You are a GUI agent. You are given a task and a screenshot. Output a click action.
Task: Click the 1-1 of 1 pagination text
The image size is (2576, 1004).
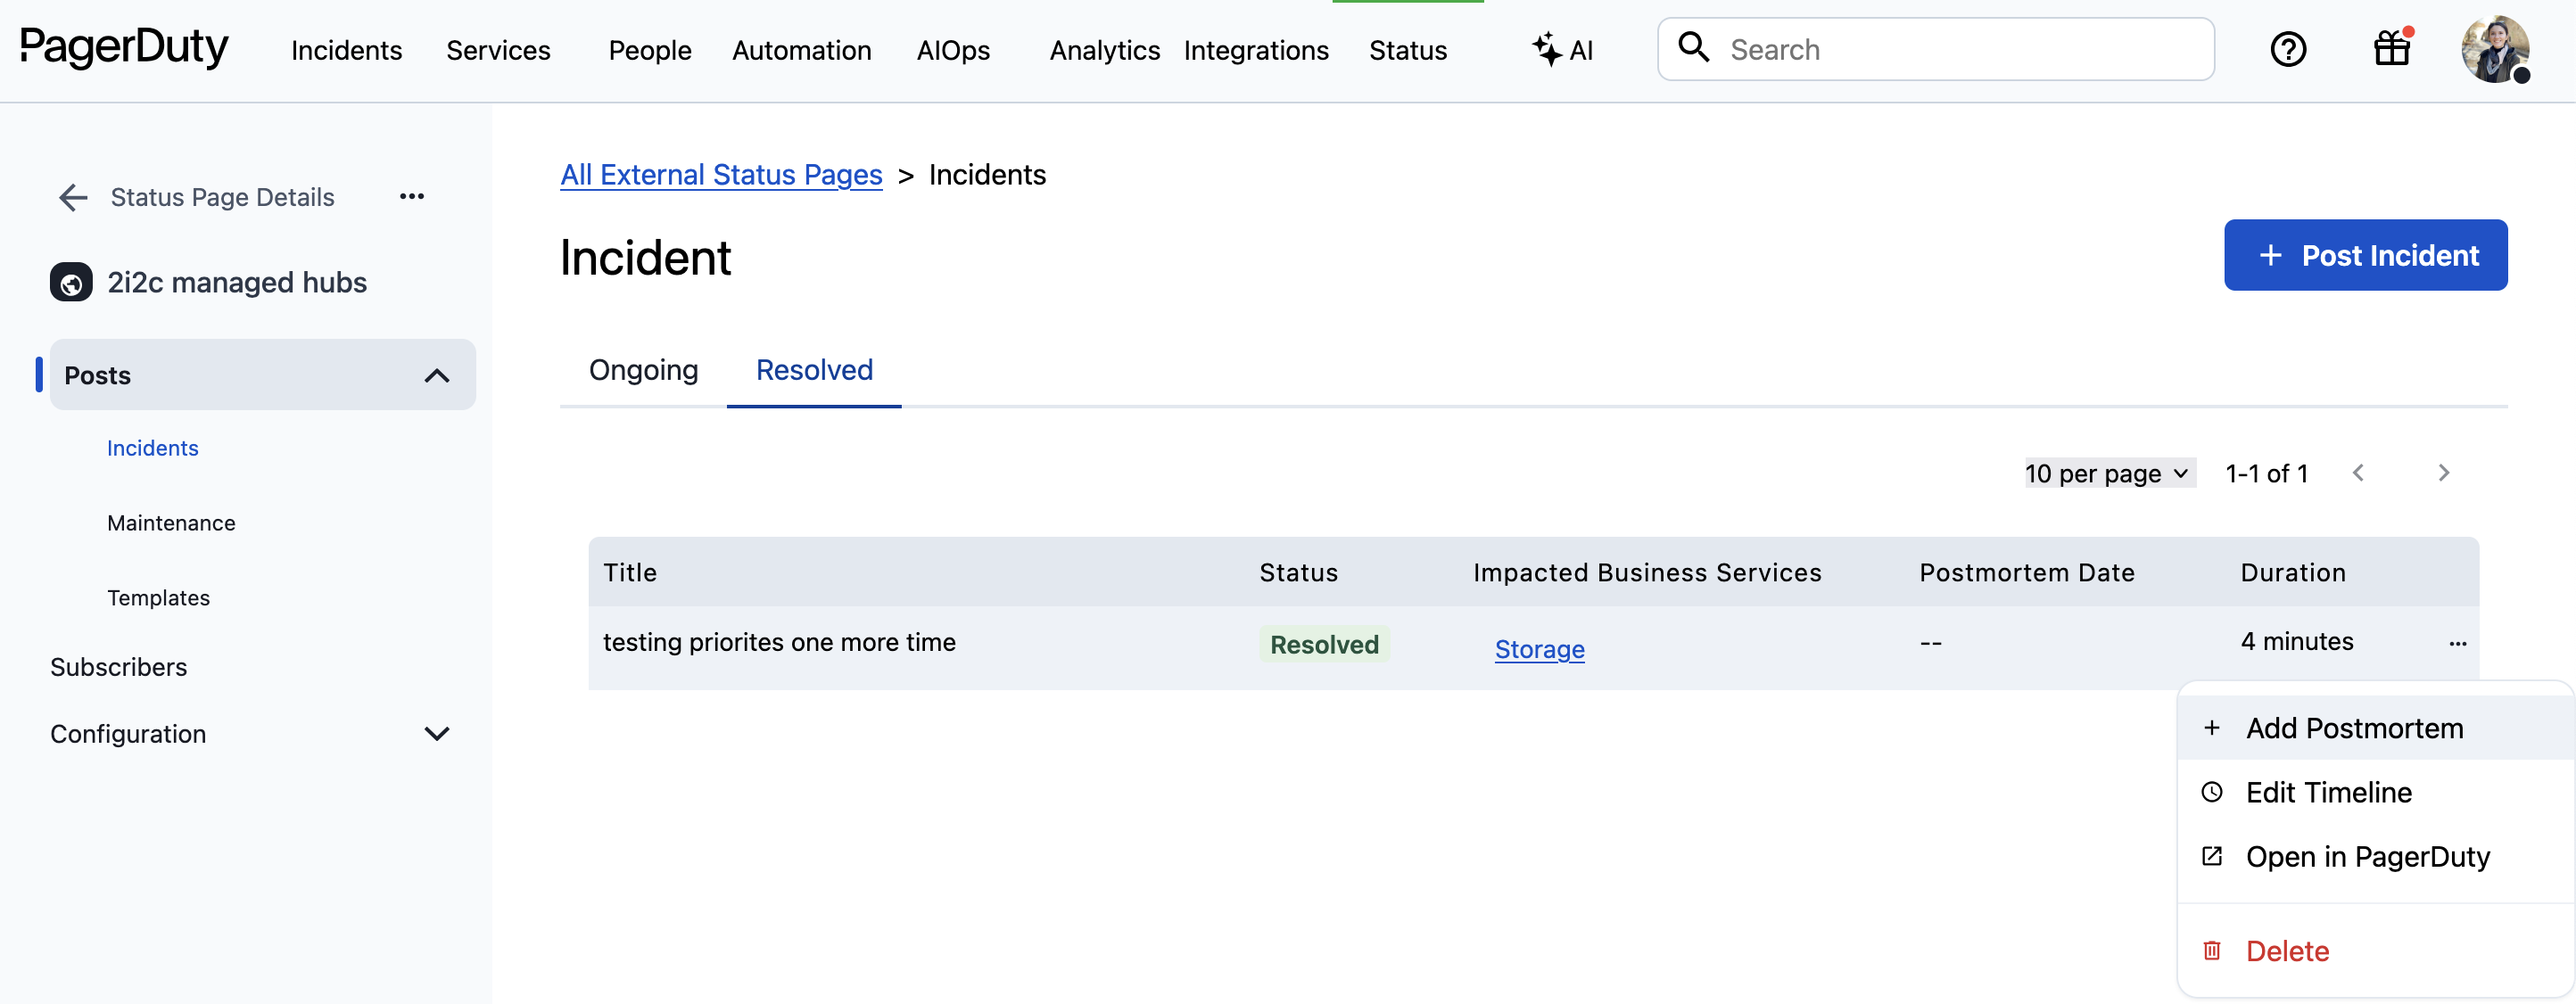coord(2267,473)
